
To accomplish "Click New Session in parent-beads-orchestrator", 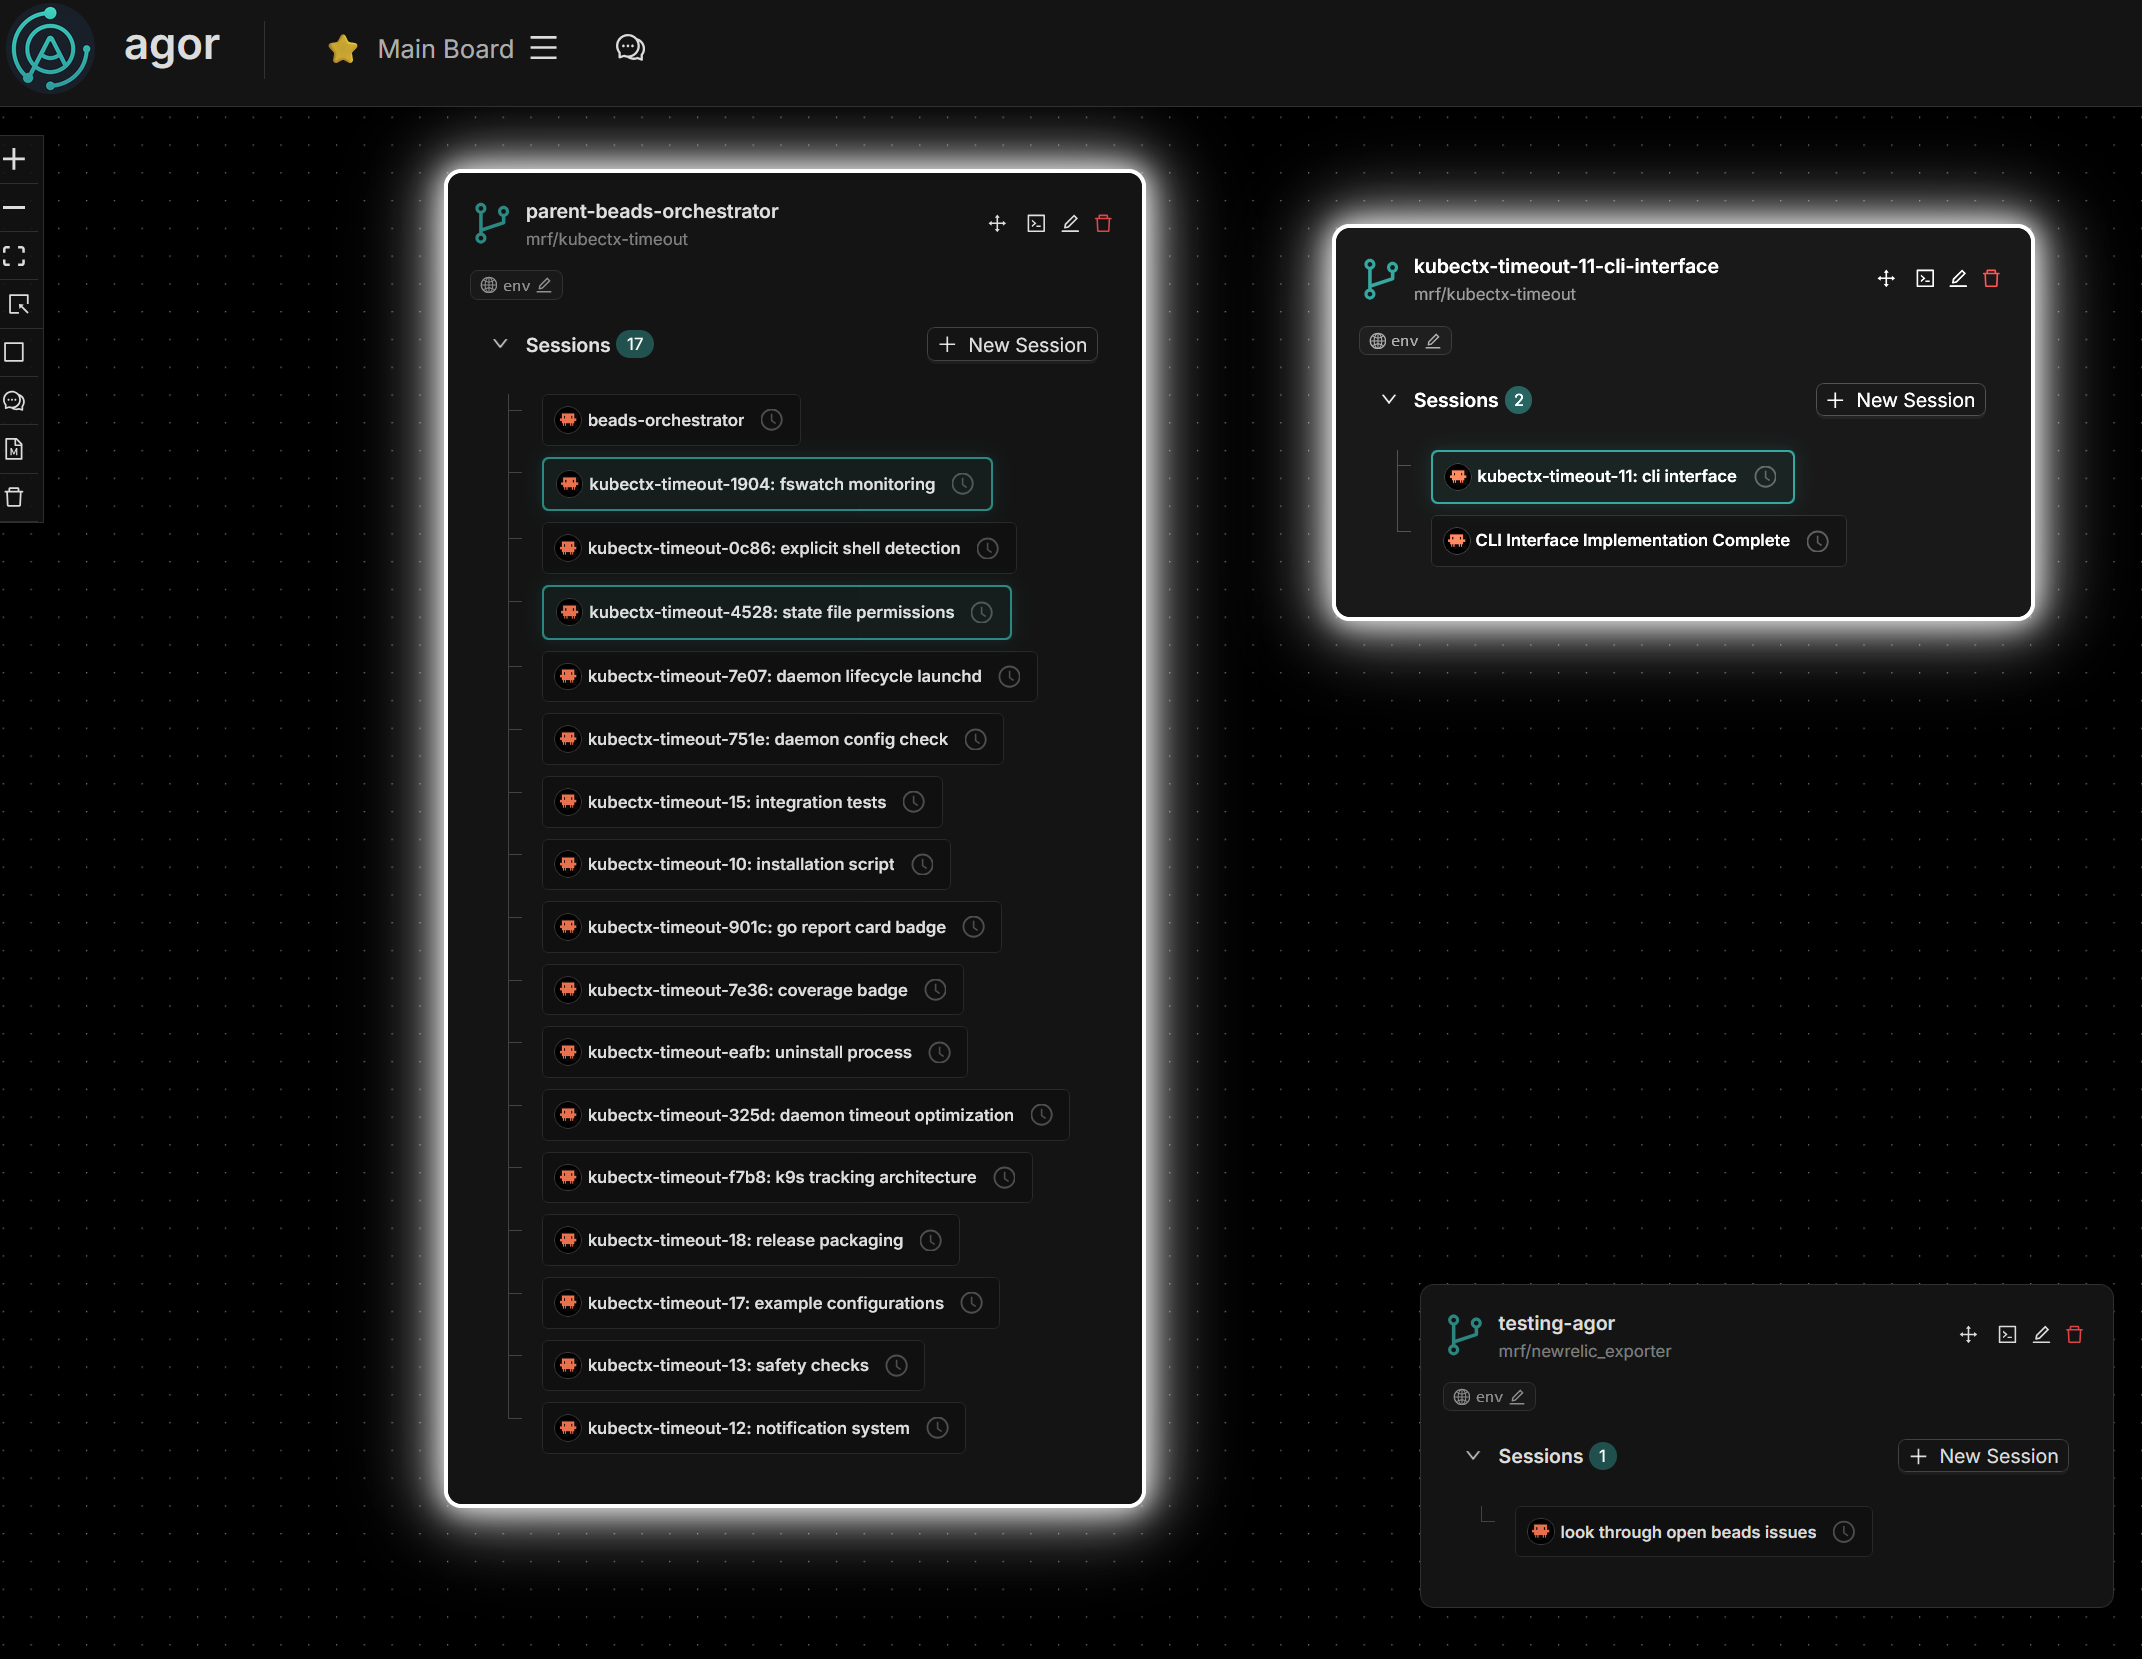I will (x=1012, y=345).
